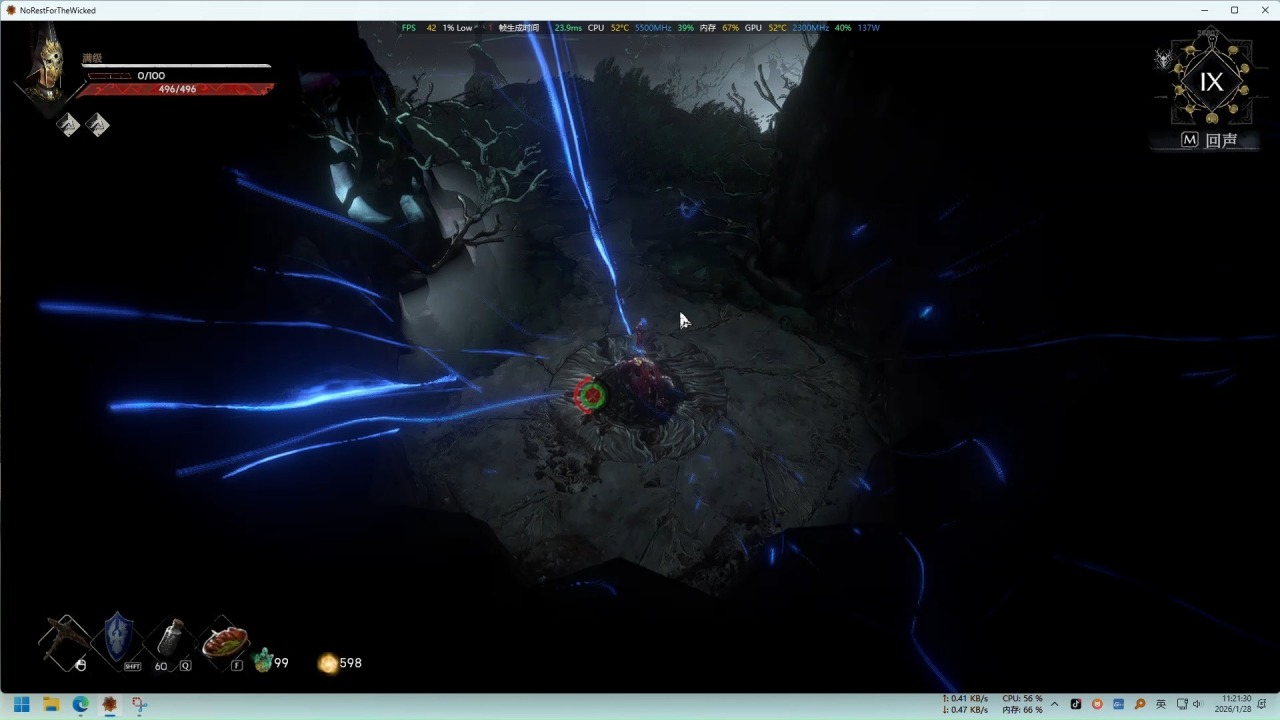Click the CPU temperature reading in the overlay
Screen dimensions: 1280x720
click(620, 28)
